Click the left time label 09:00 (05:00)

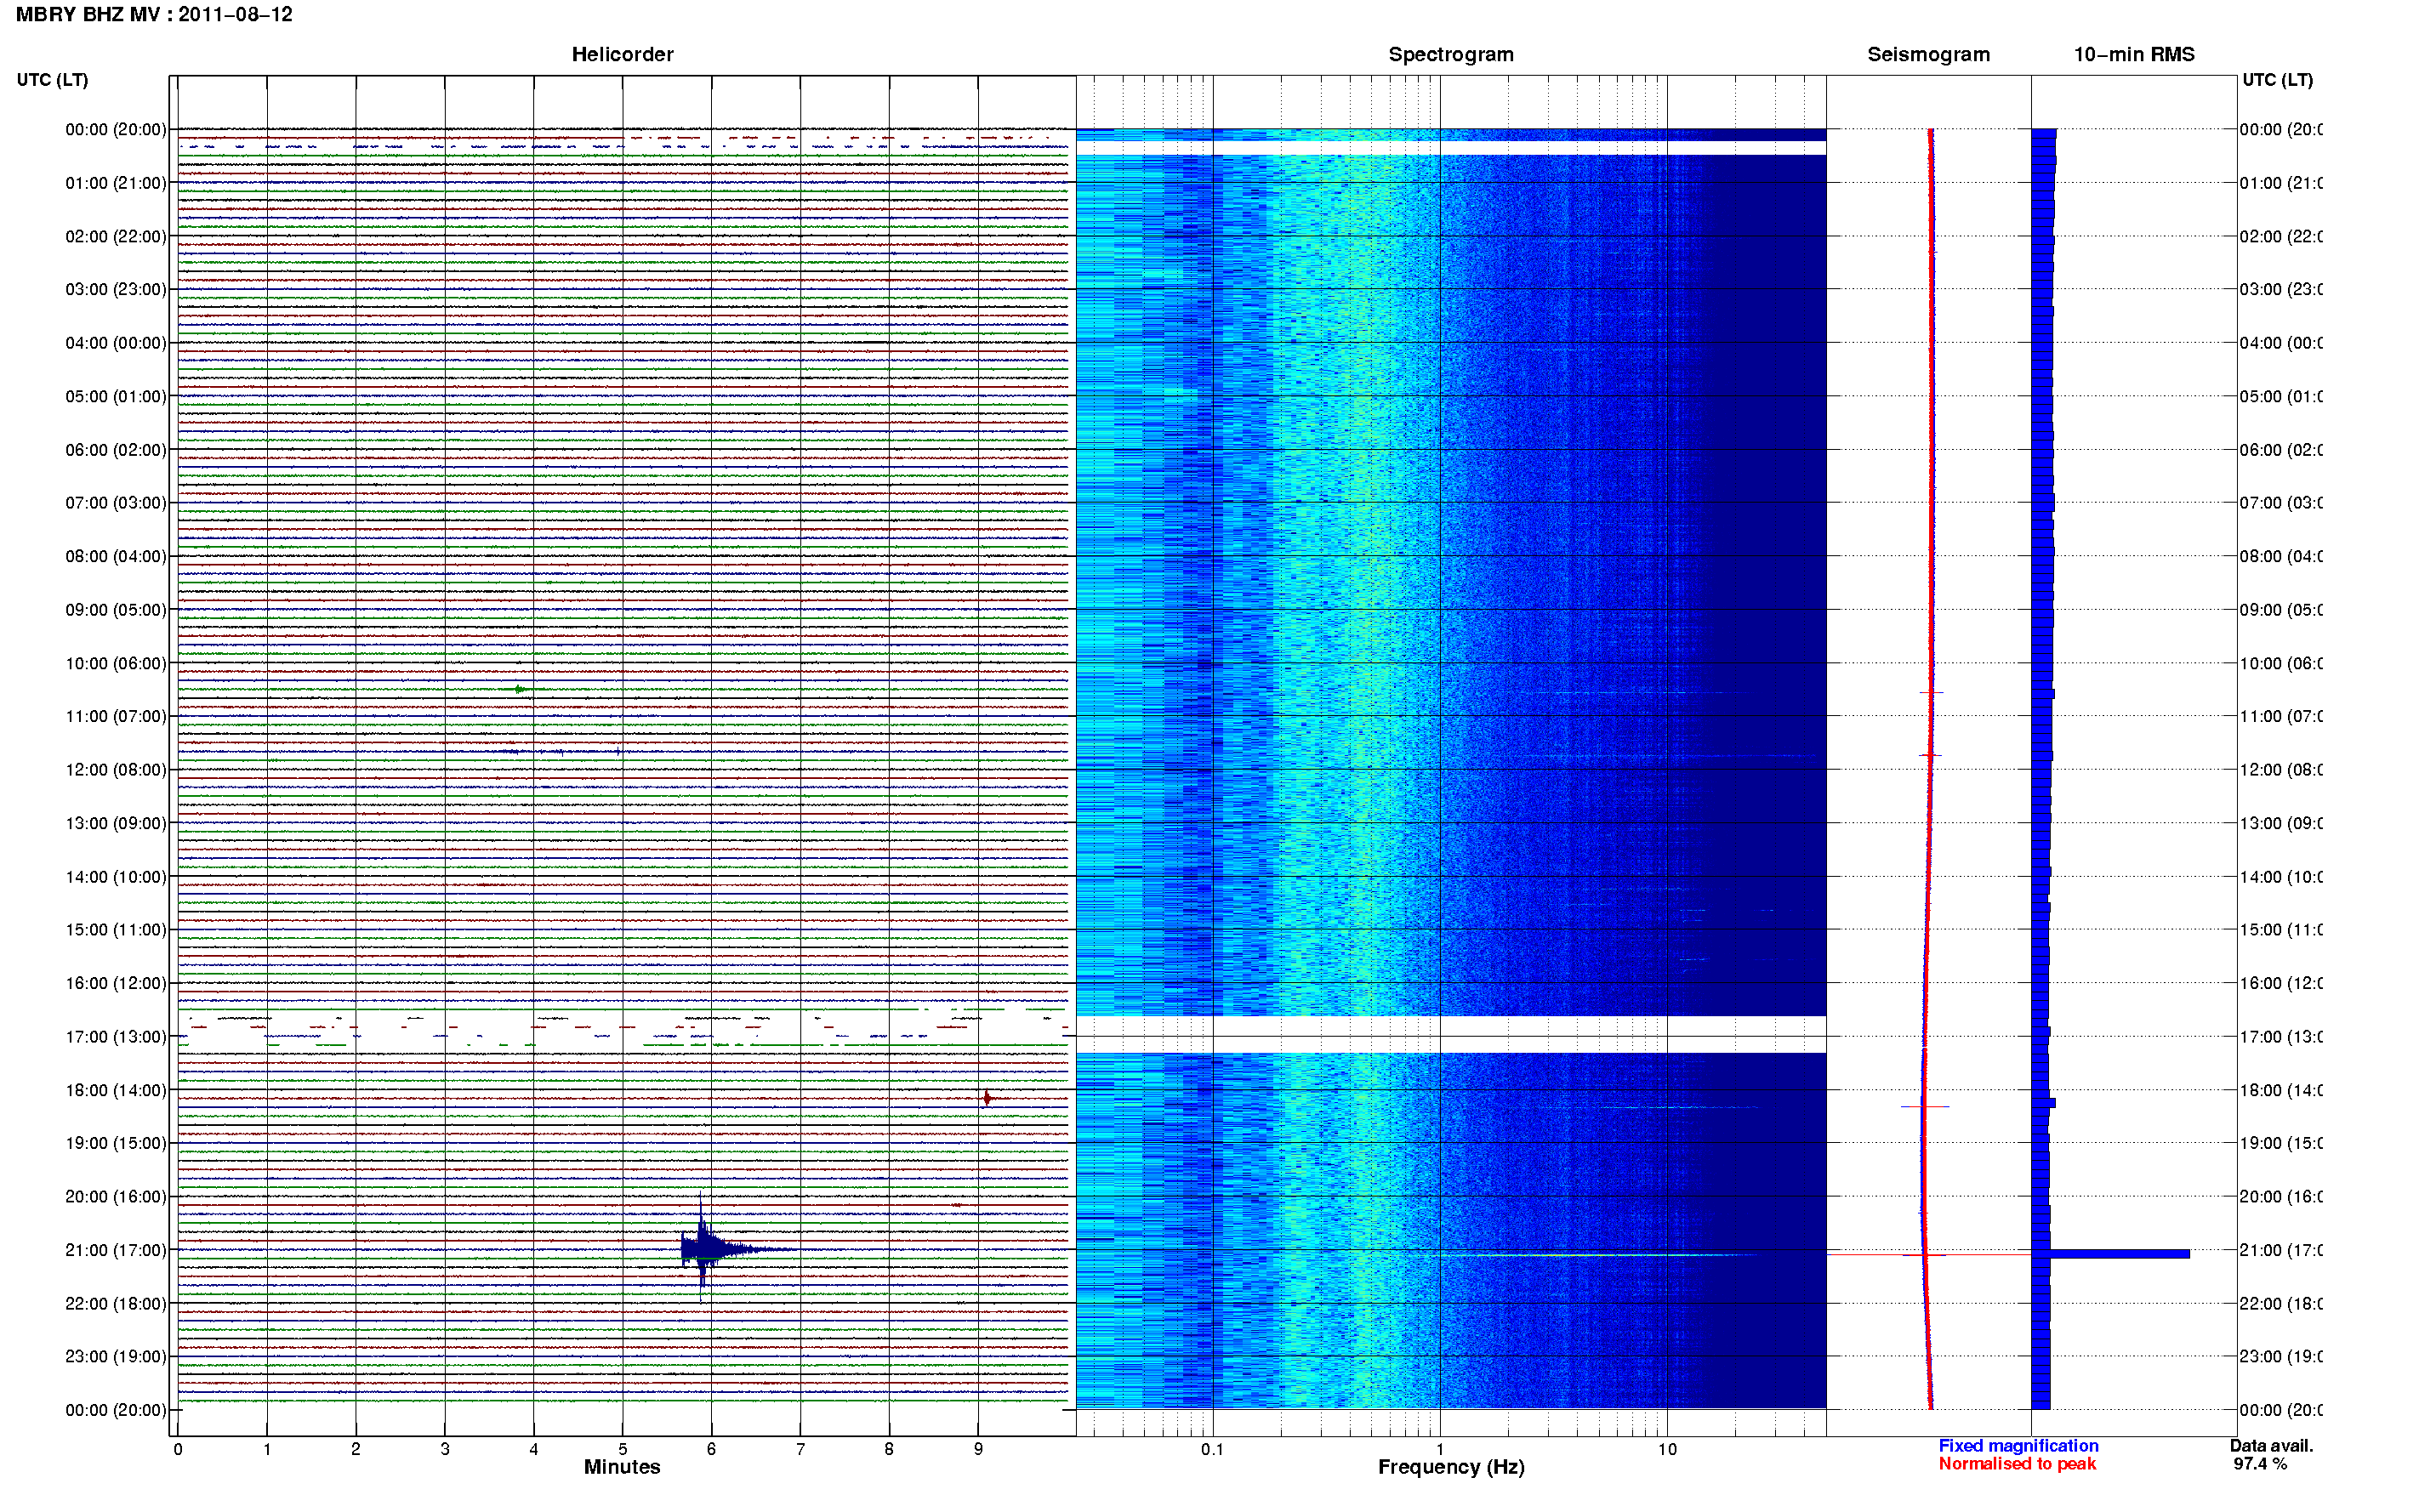click(x=116, y=610)
